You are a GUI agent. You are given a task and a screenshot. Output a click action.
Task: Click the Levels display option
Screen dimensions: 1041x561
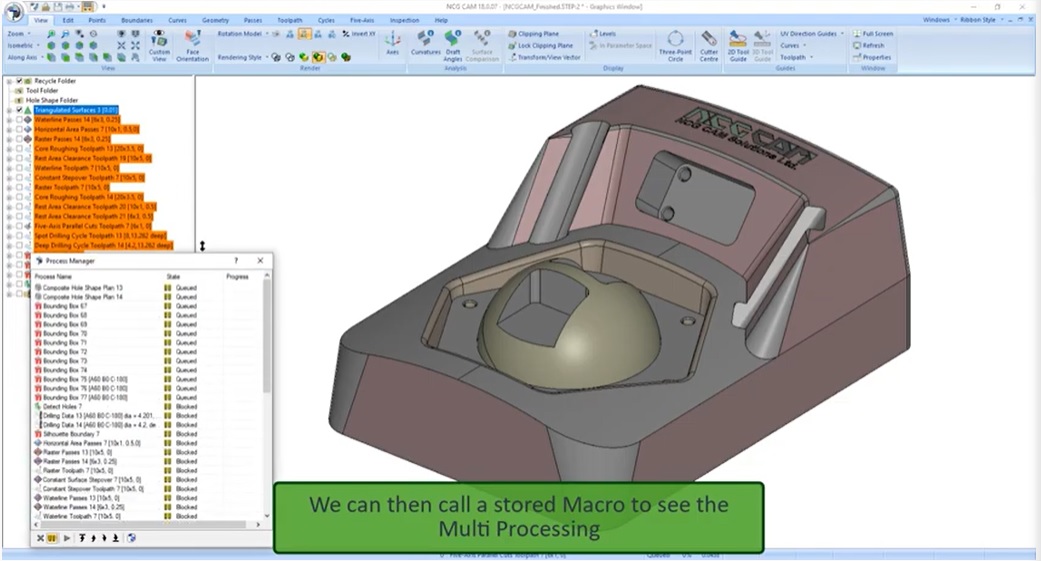click(x=603, y=34)
